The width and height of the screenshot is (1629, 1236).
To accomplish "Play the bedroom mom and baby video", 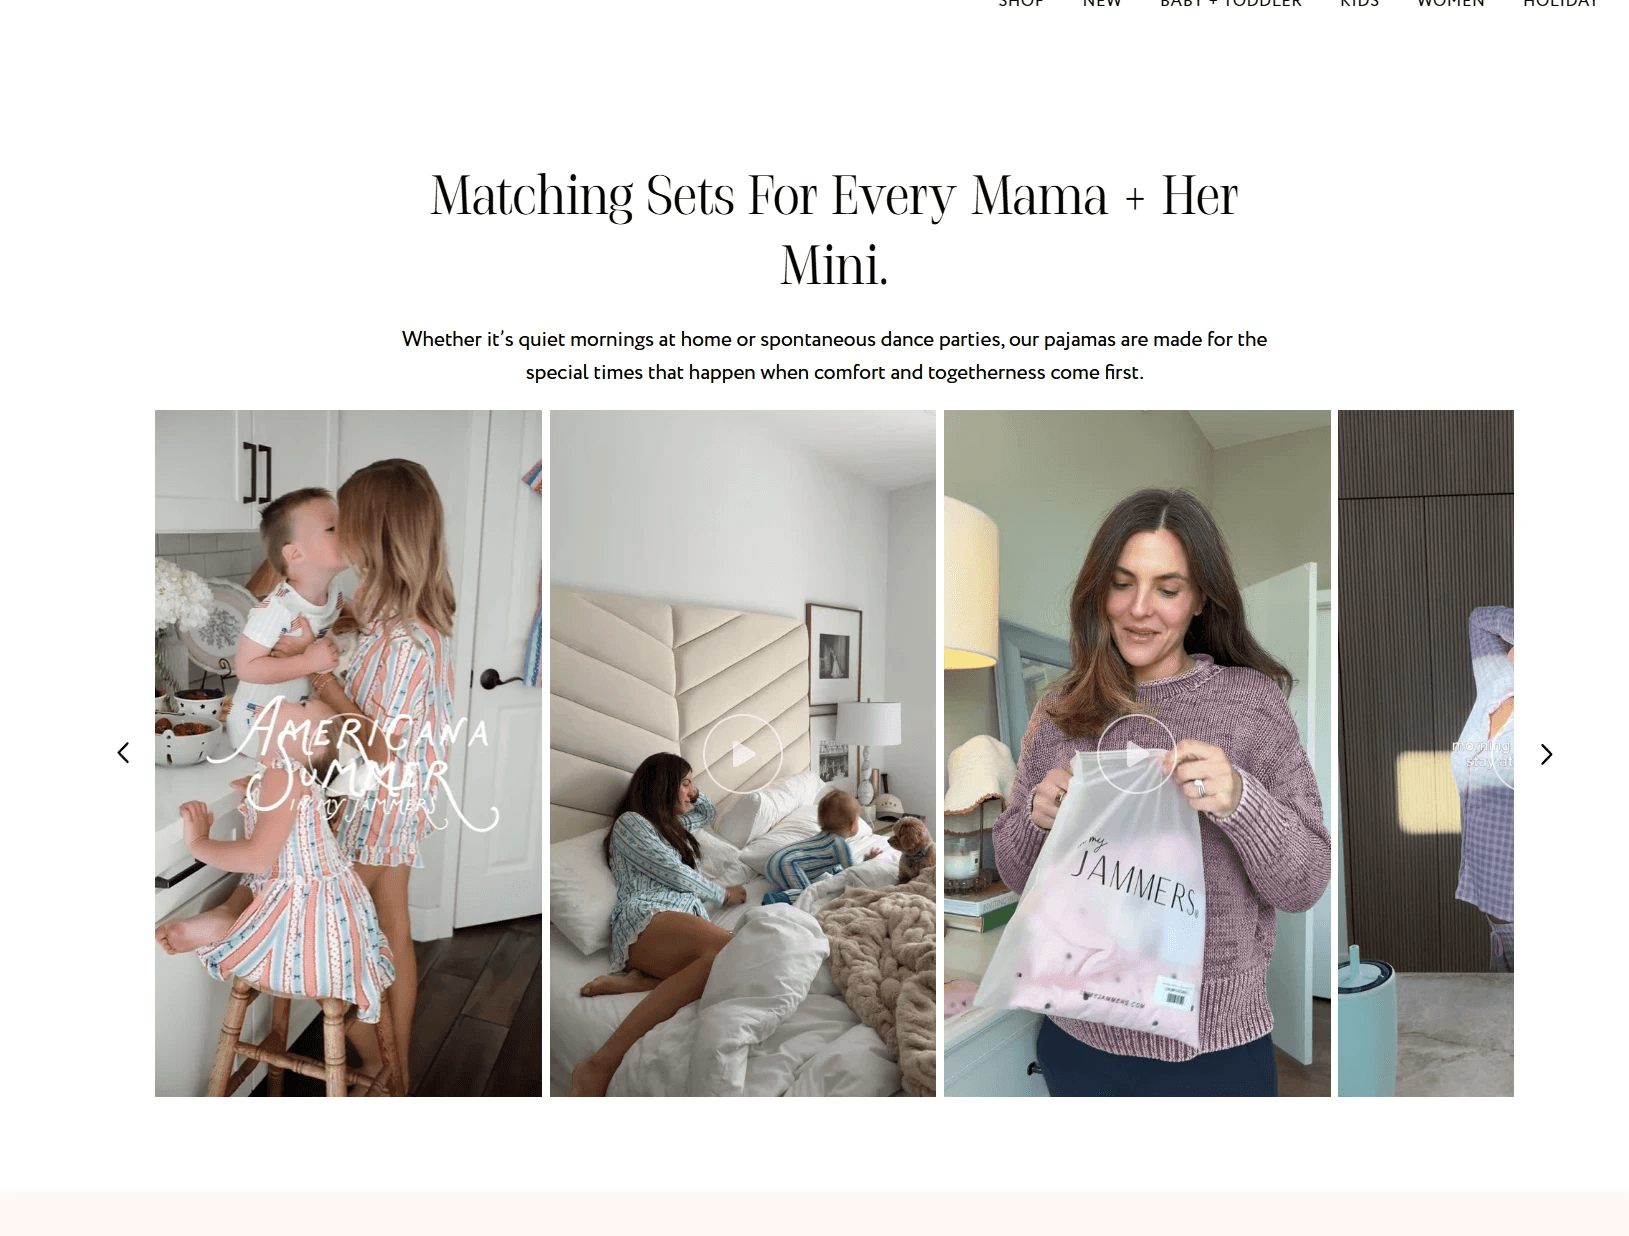I will tap(743, 754).
